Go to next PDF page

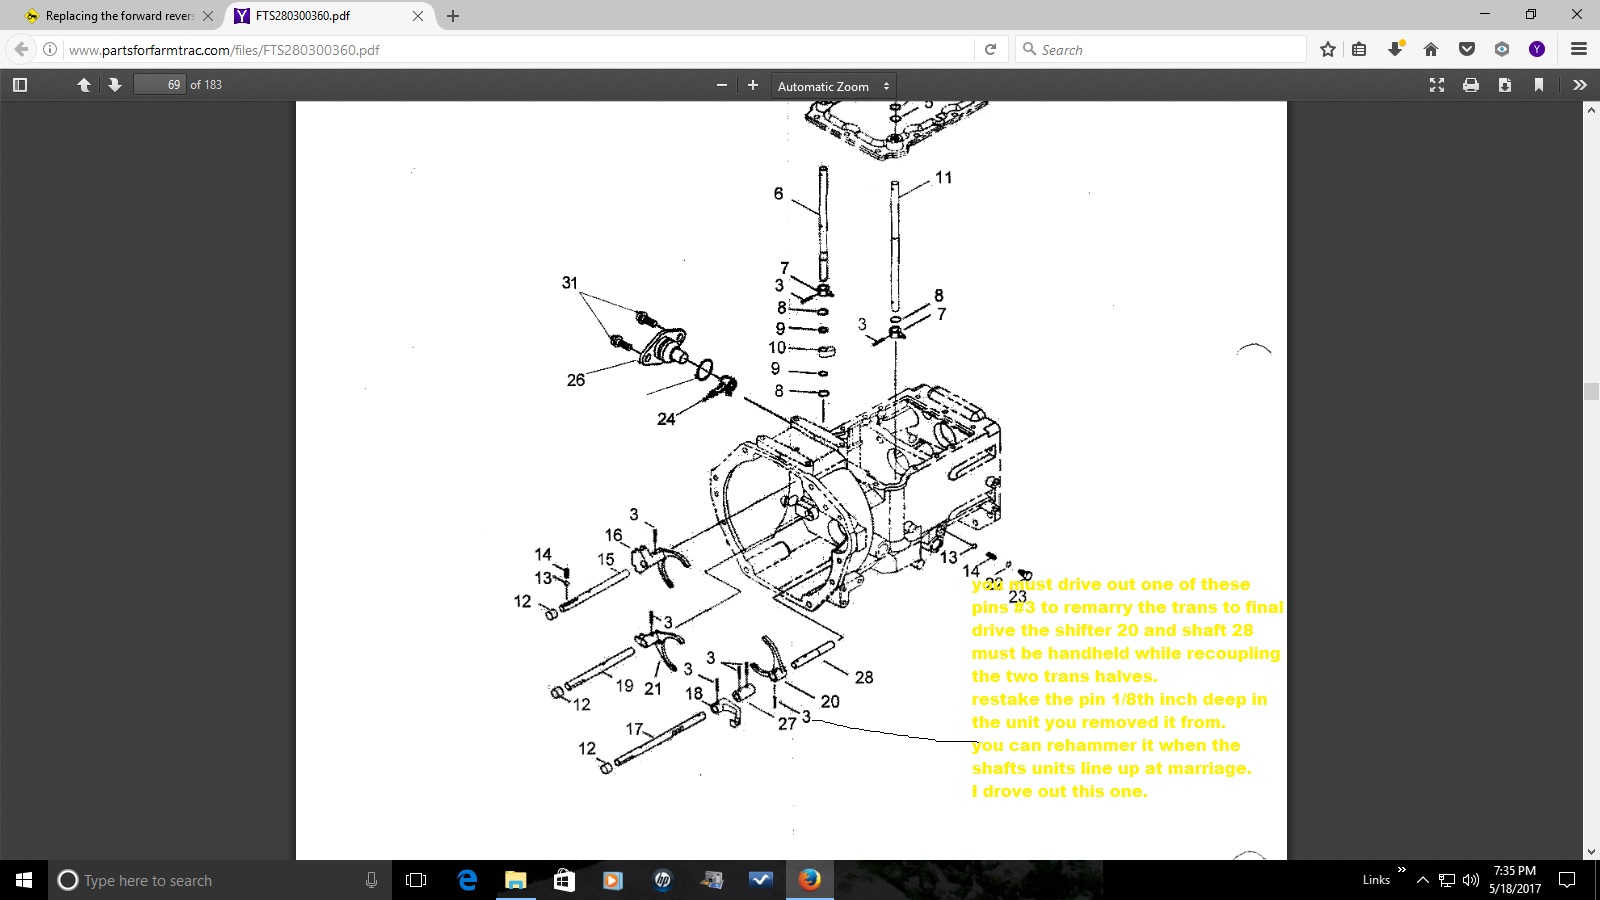[x=115, y=85]
